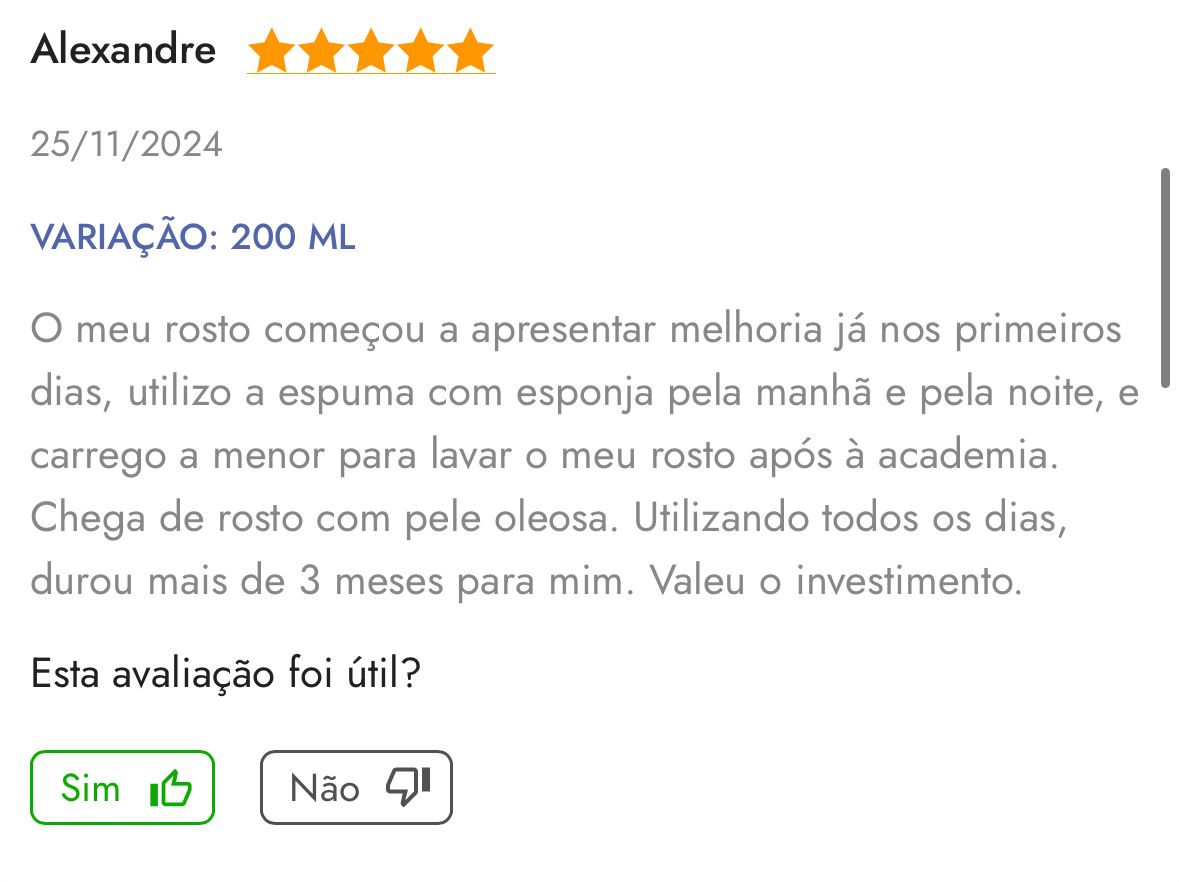
Task: Click the fourth orange rating star
Action: (421, 52)
